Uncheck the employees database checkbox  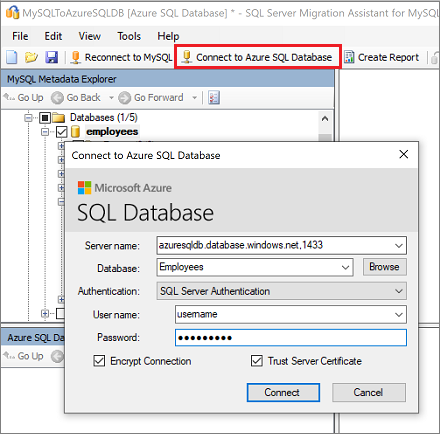coord(61,132)
